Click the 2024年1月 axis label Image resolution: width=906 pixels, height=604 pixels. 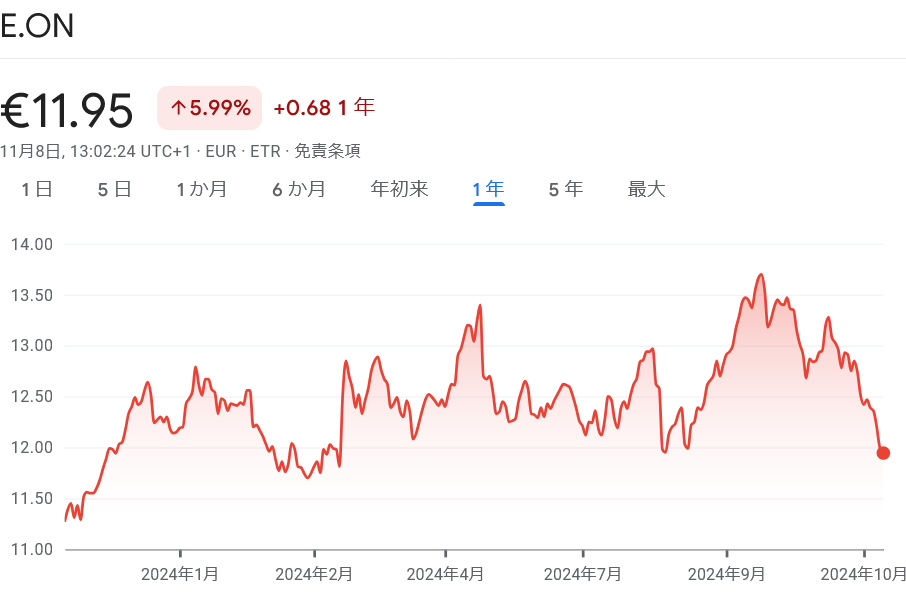tap(180, 575)
